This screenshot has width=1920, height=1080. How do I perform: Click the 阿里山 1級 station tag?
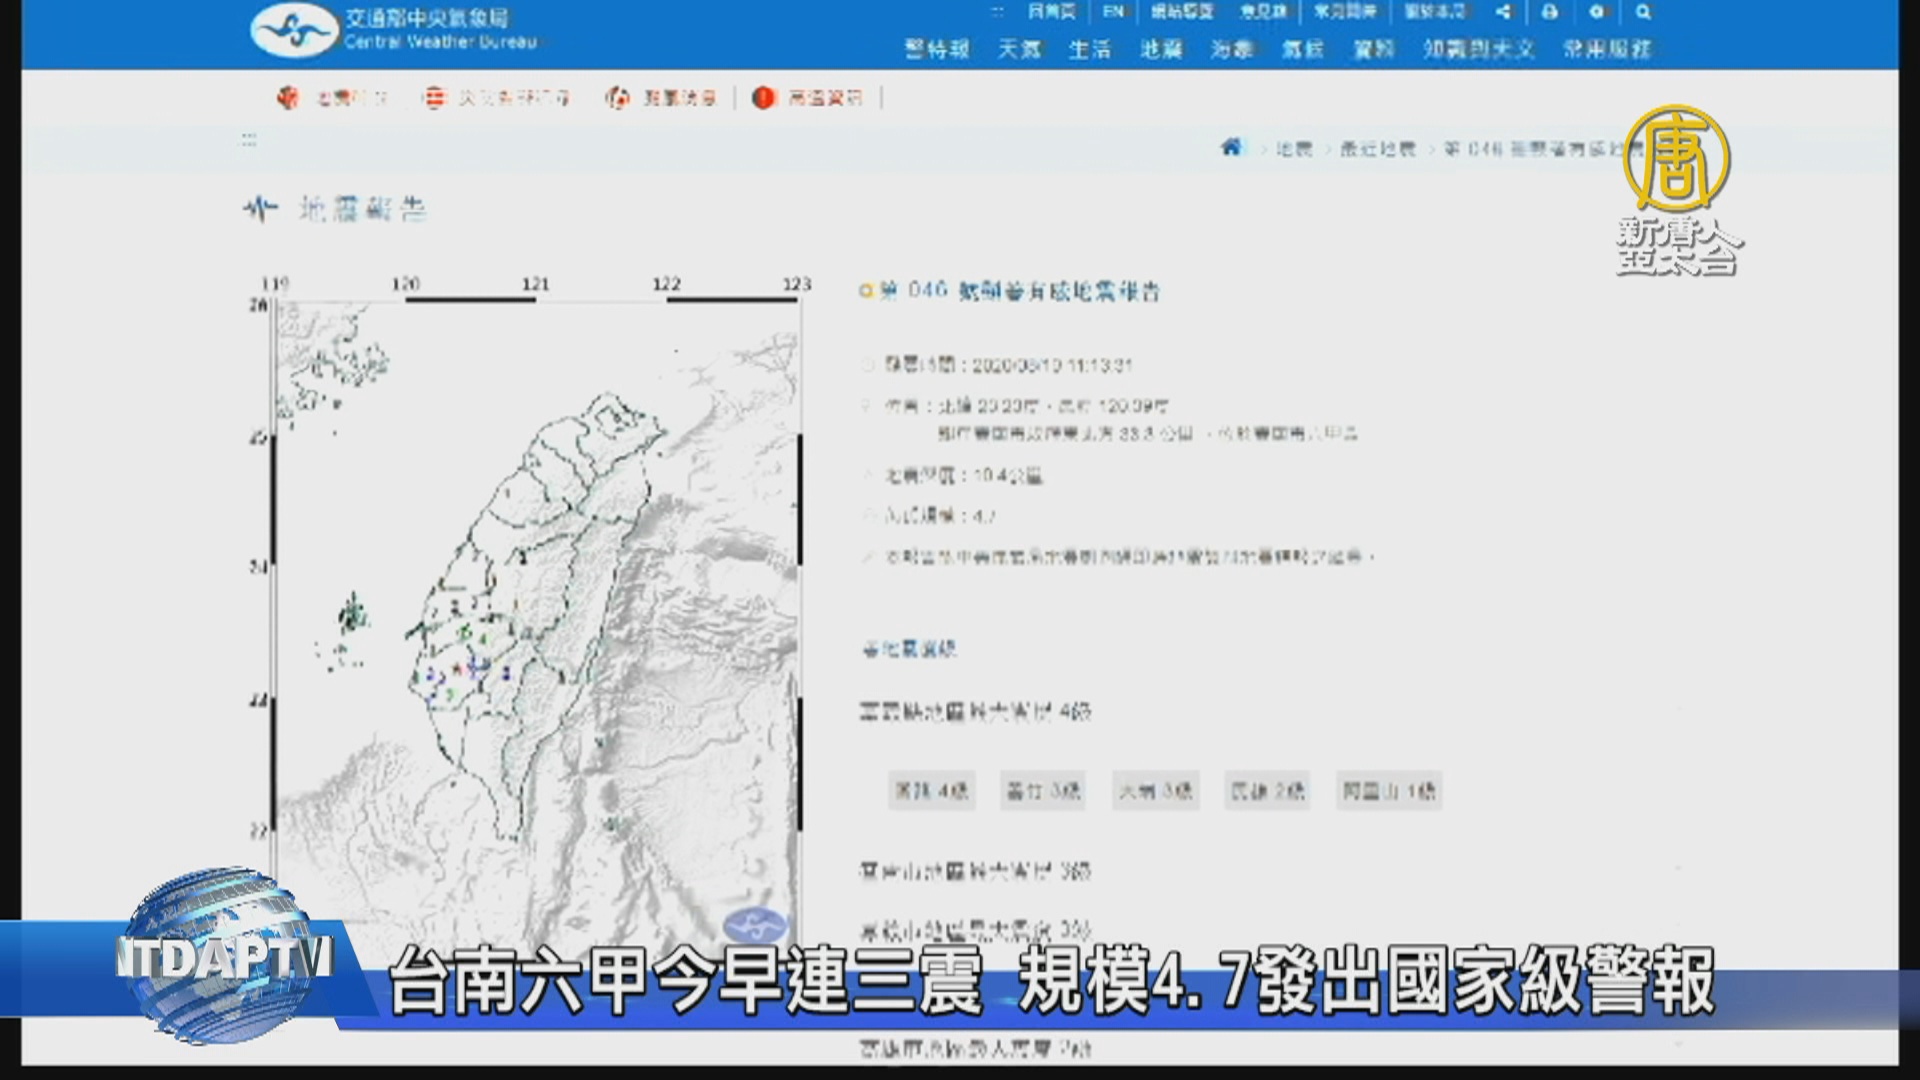(x=1389, y=791)
